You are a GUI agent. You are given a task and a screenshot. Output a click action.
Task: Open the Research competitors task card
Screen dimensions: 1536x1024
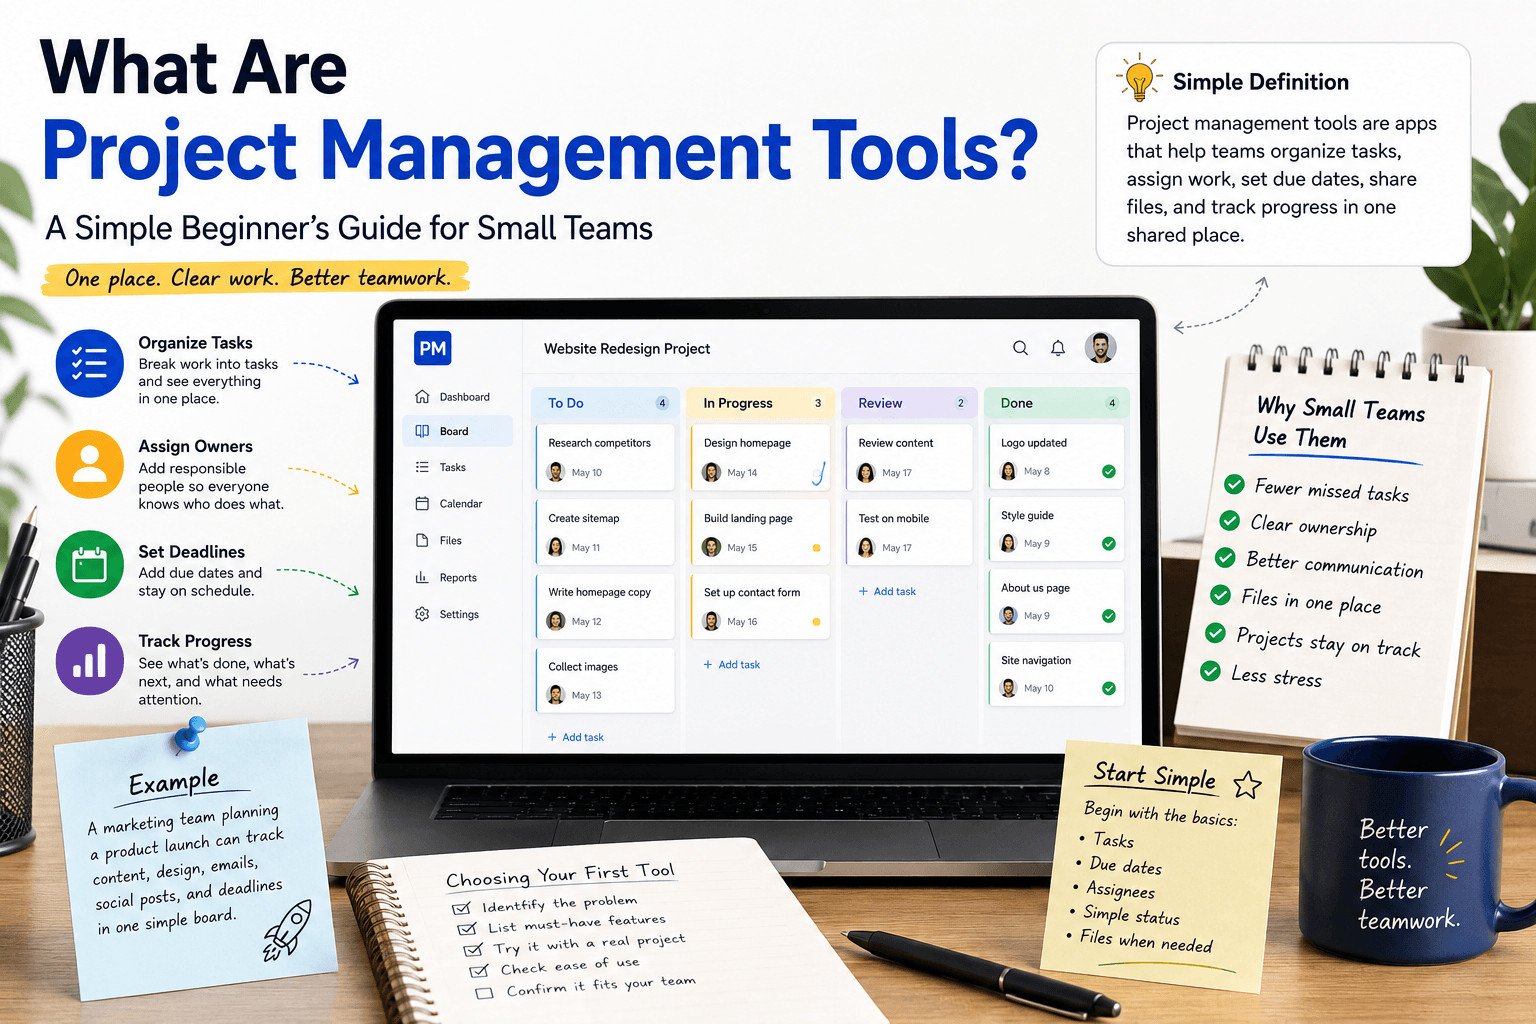click(x=605, y=457)
